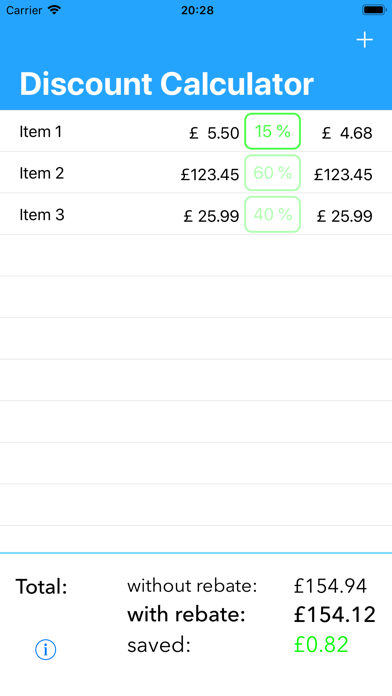392x696 pixels.
Task: Tap the Discount Calculator title
Action: tap(166, 84)
